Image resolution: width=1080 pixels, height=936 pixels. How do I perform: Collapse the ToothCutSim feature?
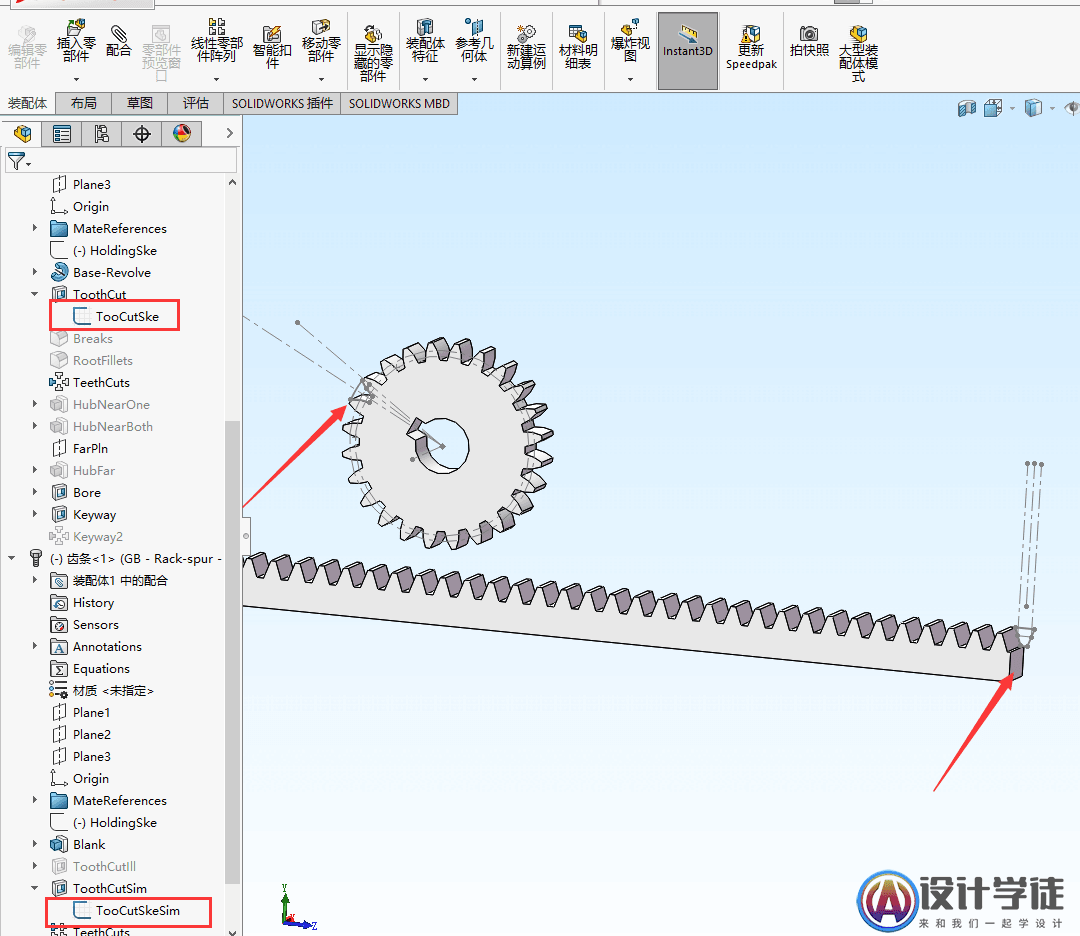click(34, 888)
